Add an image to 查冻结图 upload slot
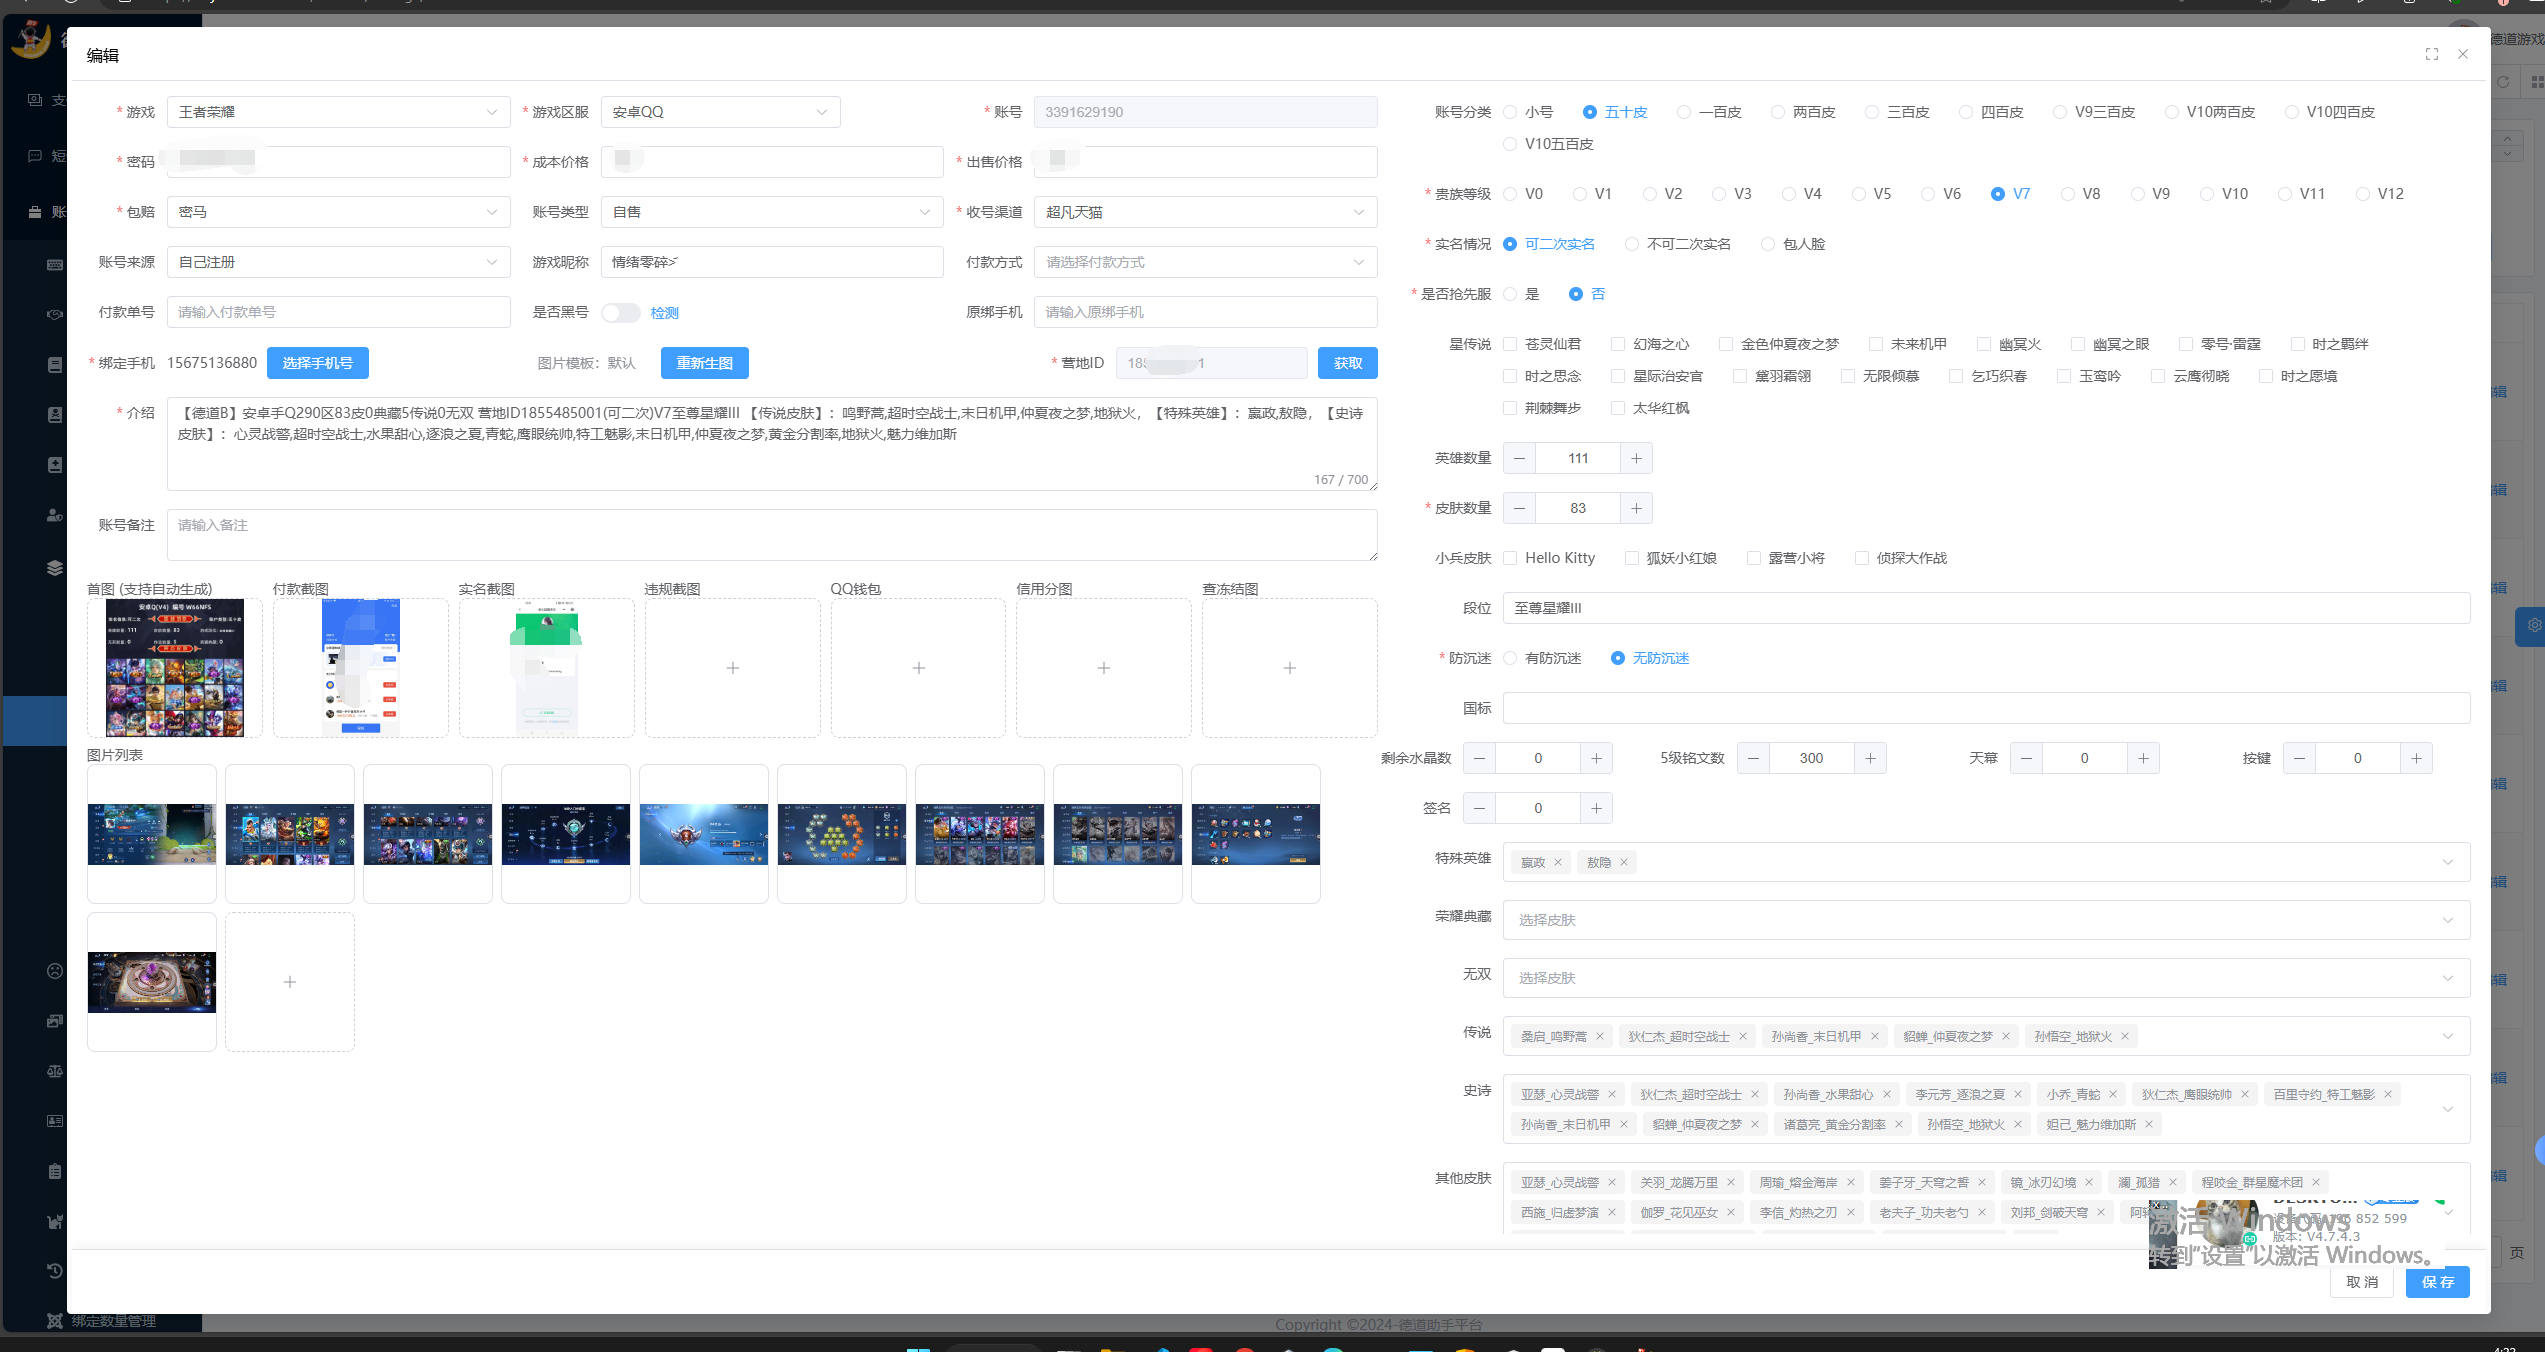The image size is (2545, 1352). point(1290,668)
